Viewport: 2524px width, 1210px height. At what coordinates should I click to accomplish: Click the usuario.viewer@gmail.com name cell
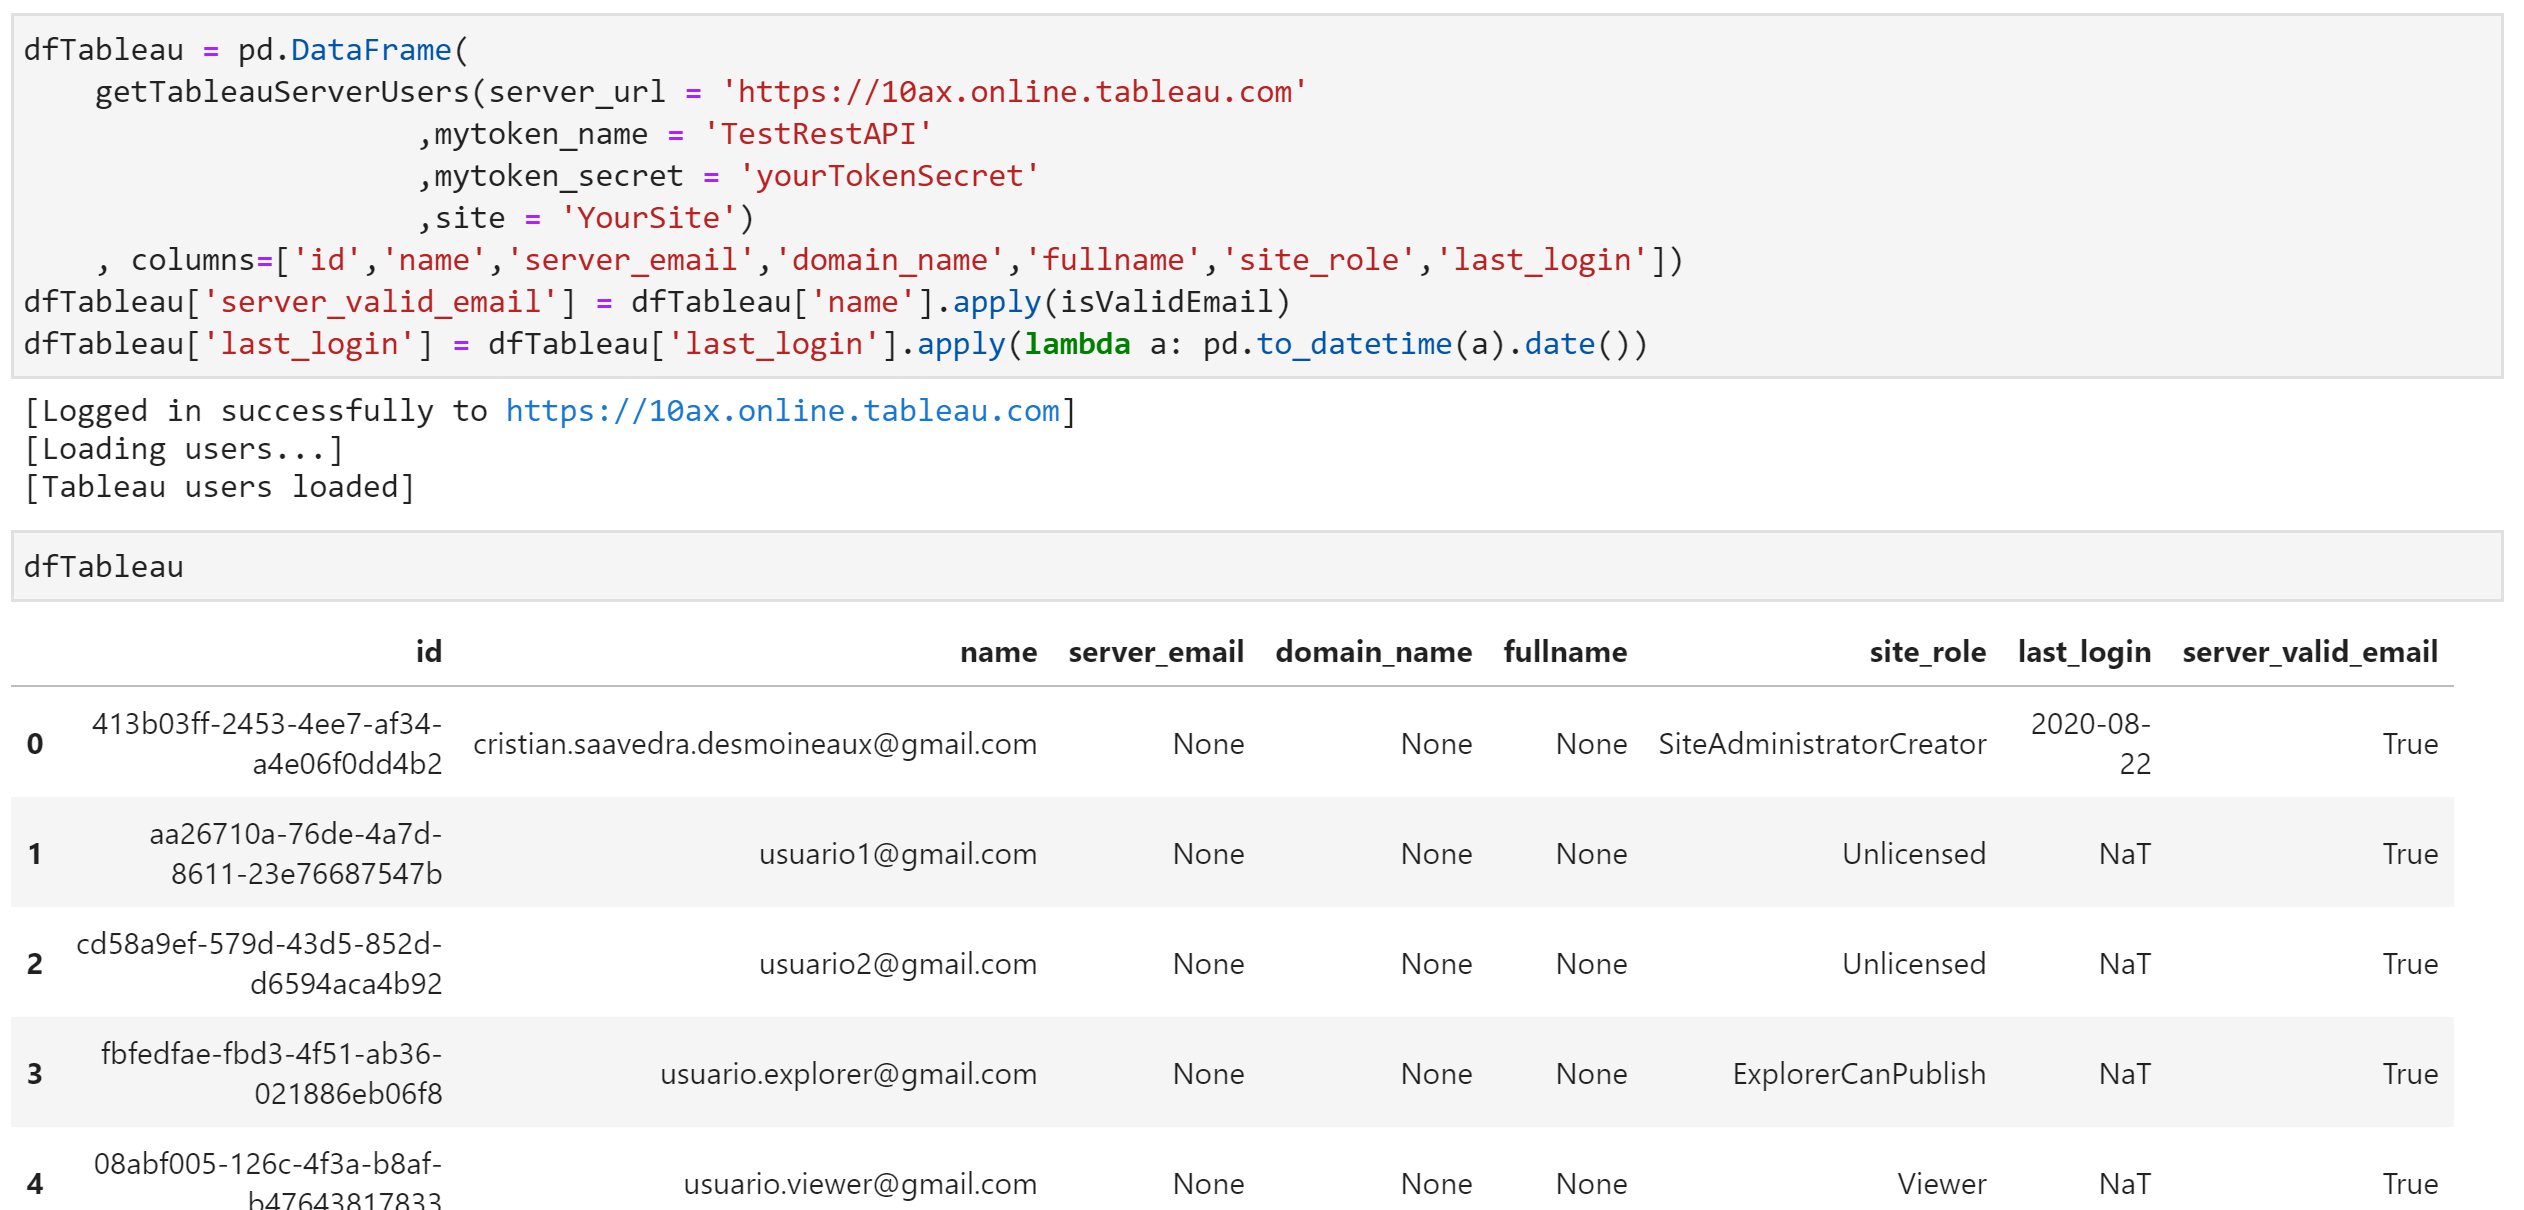[860, 1184]
